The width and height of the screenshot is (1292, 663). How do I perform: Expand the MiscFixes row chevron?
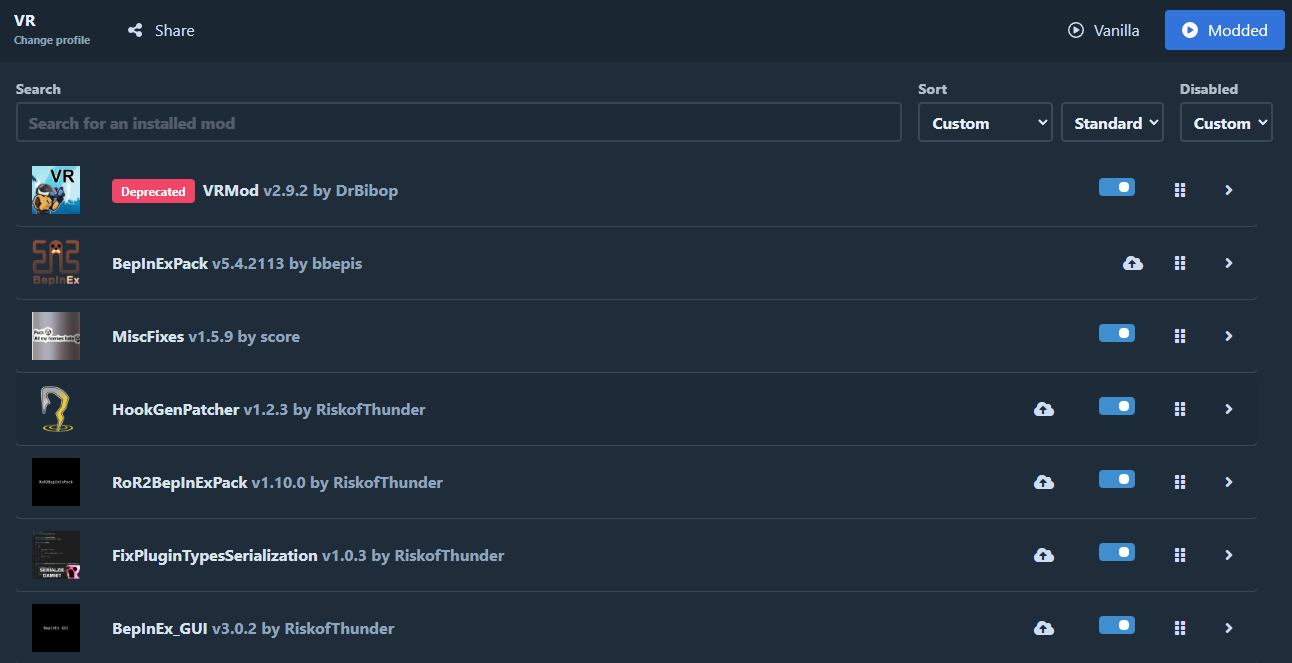click(x=1229, y=336)
